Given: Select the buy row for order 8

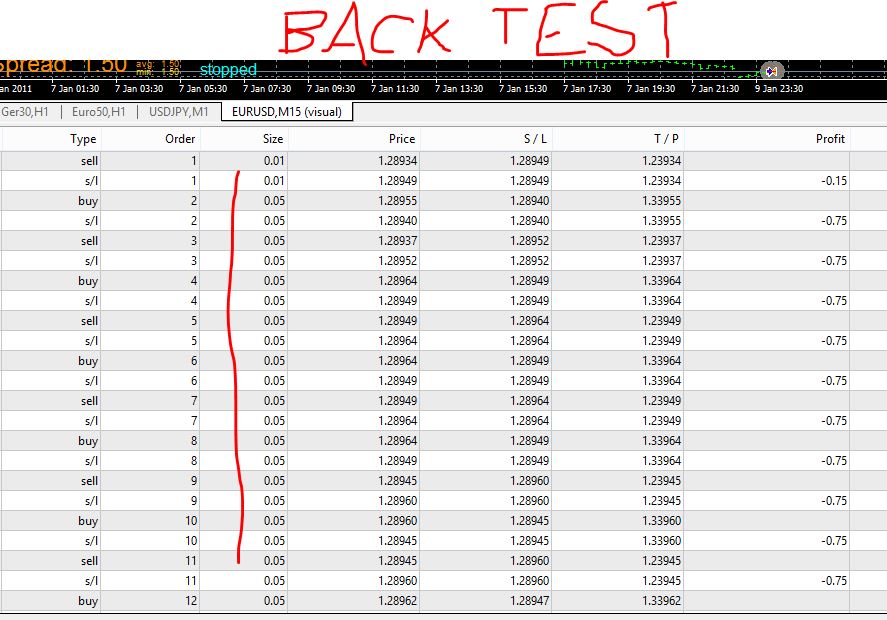Looking at the screenshot, I should point(444,441).
